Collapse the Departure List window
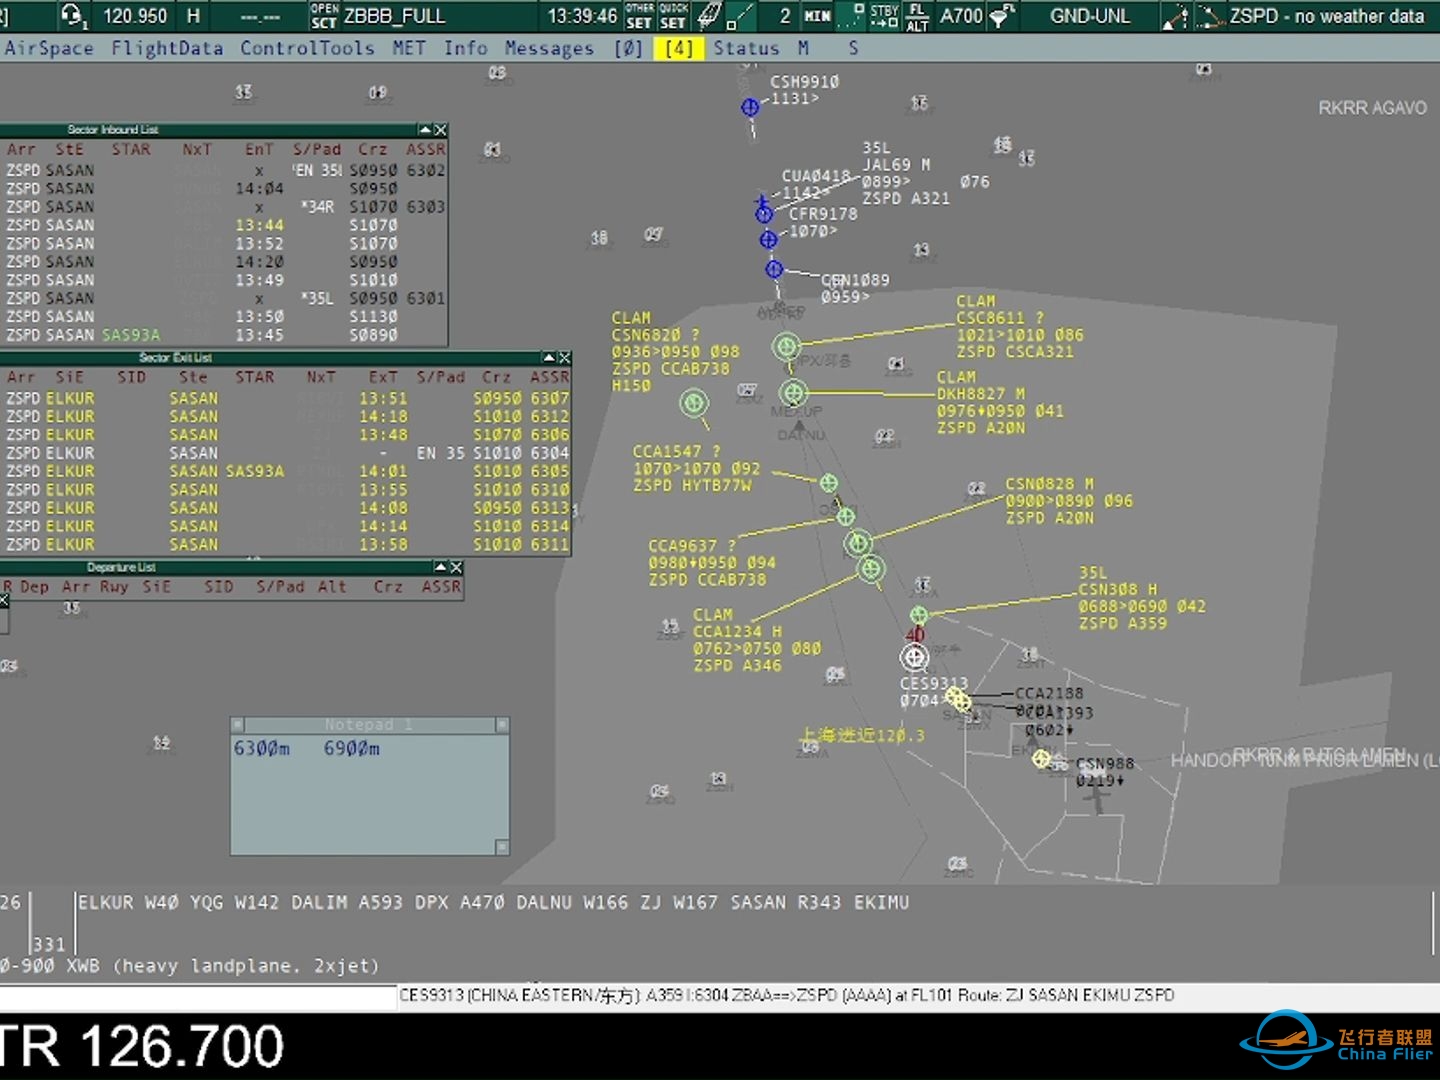The height and width of the screenshot is (1080, 1440). [x=440, y=567]
